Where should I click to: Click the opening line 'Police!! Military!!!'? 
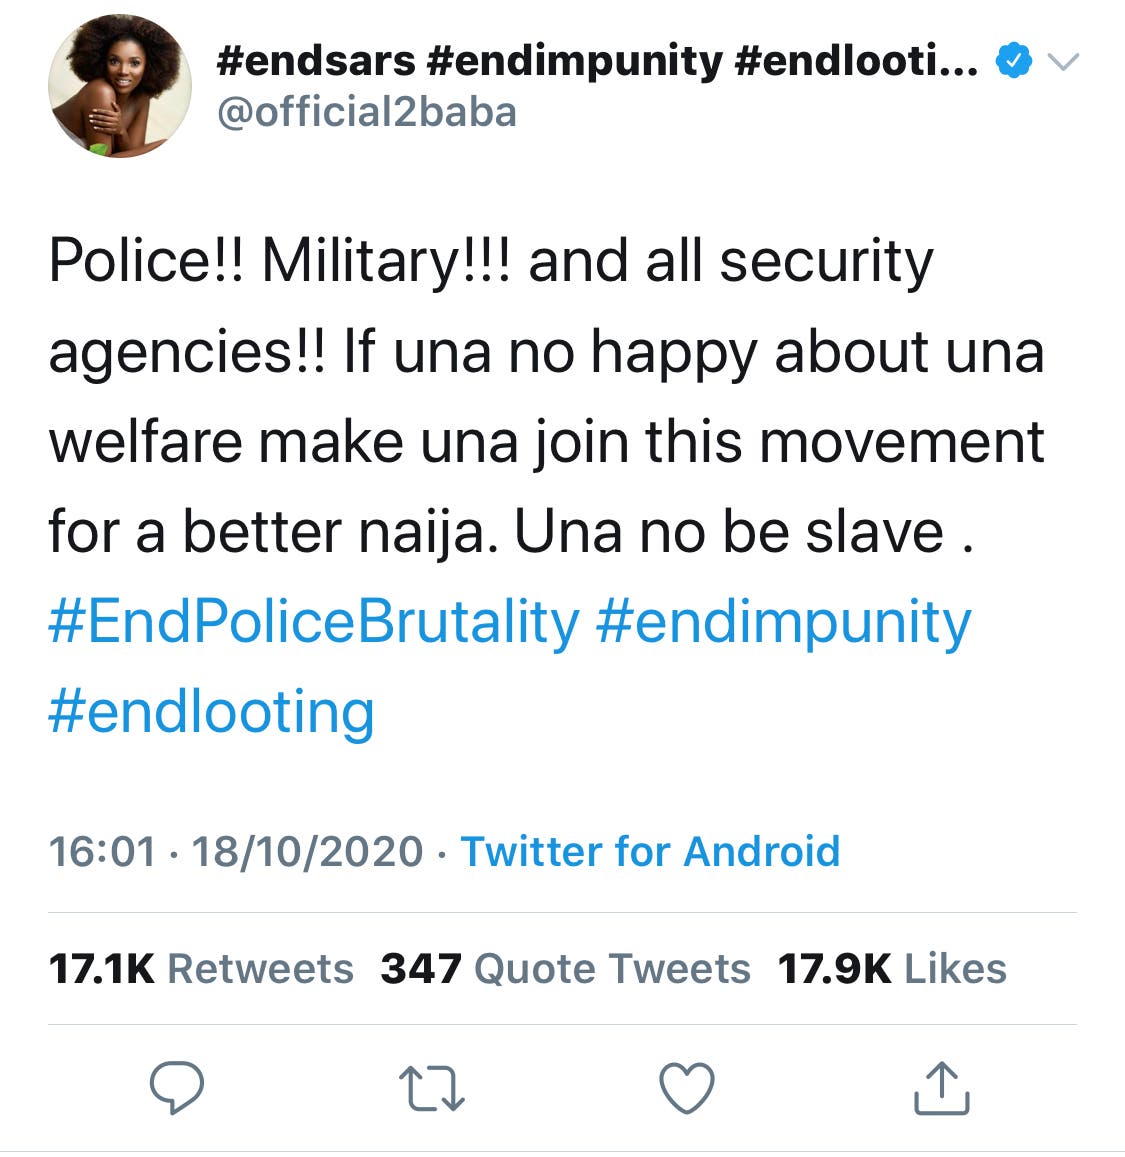(280, 262)
